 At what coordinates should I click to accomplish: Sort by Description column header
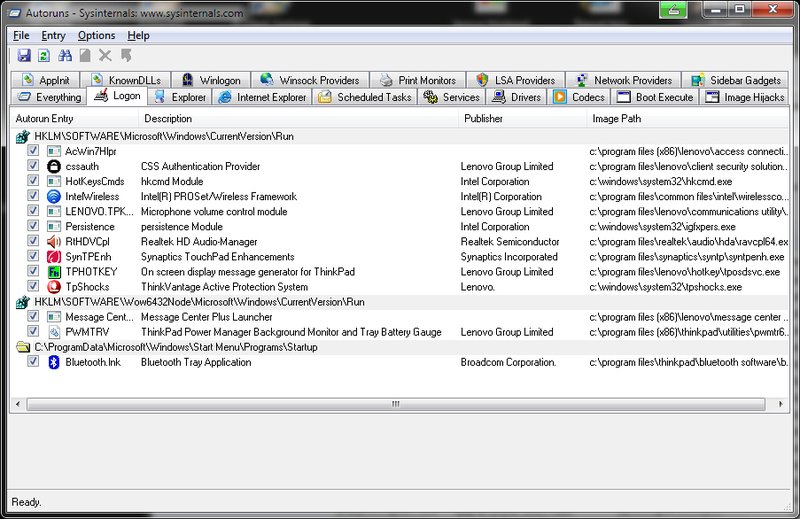point(298,118)
